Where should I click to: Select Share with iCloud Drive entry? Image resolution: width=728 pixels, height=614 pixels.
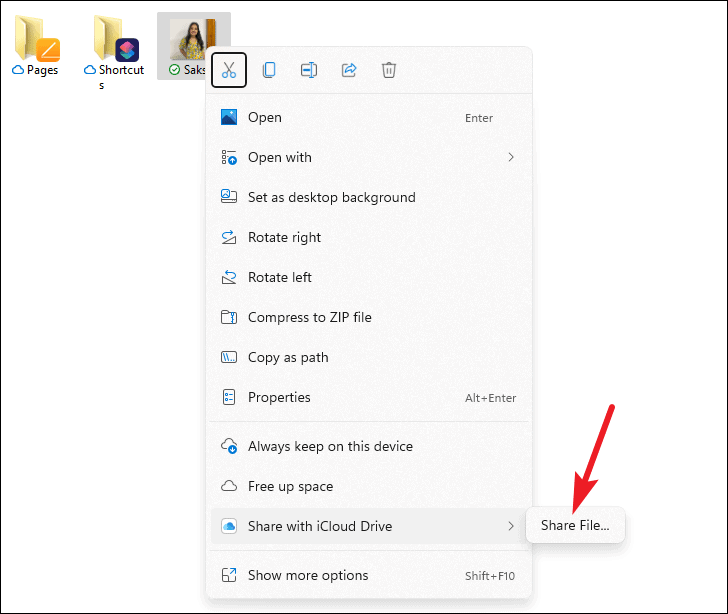[369, 526]
